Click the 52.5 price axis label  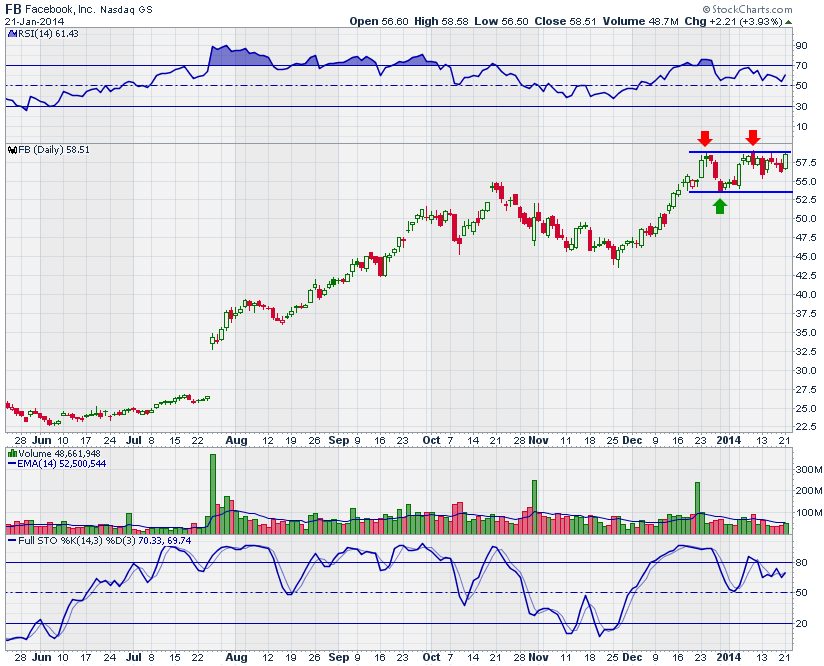pyautogui.click(x=806, y=199)
